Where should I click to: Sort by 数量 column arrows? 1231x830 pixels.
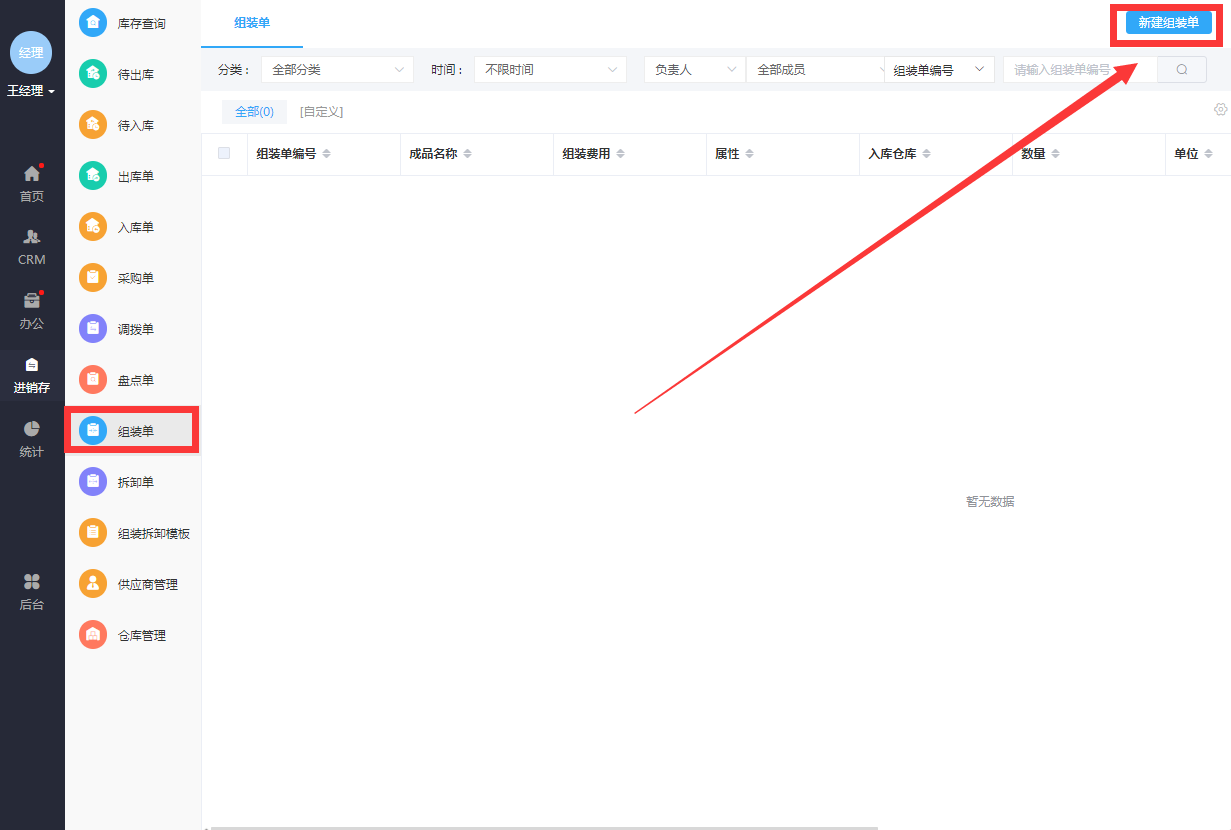tap(1055, 154)
